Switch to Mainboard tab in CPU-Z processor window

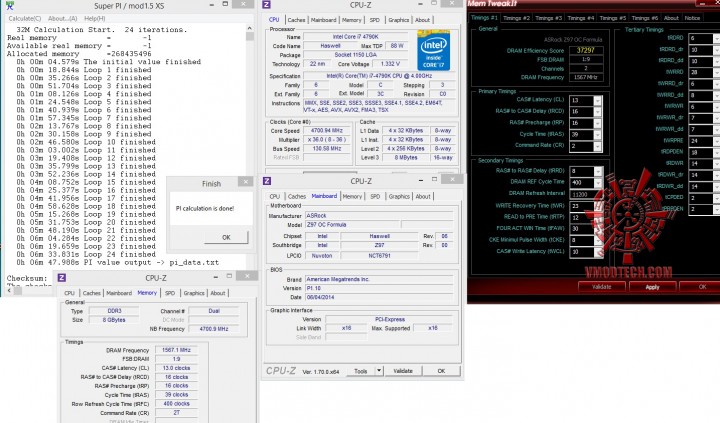tap(323, 20)
